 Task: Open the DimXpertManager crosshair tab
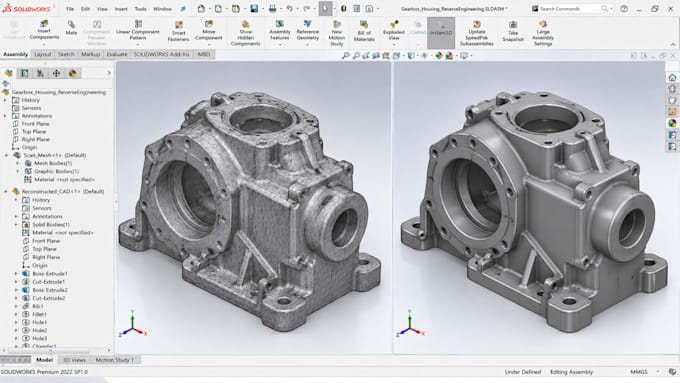56,73
